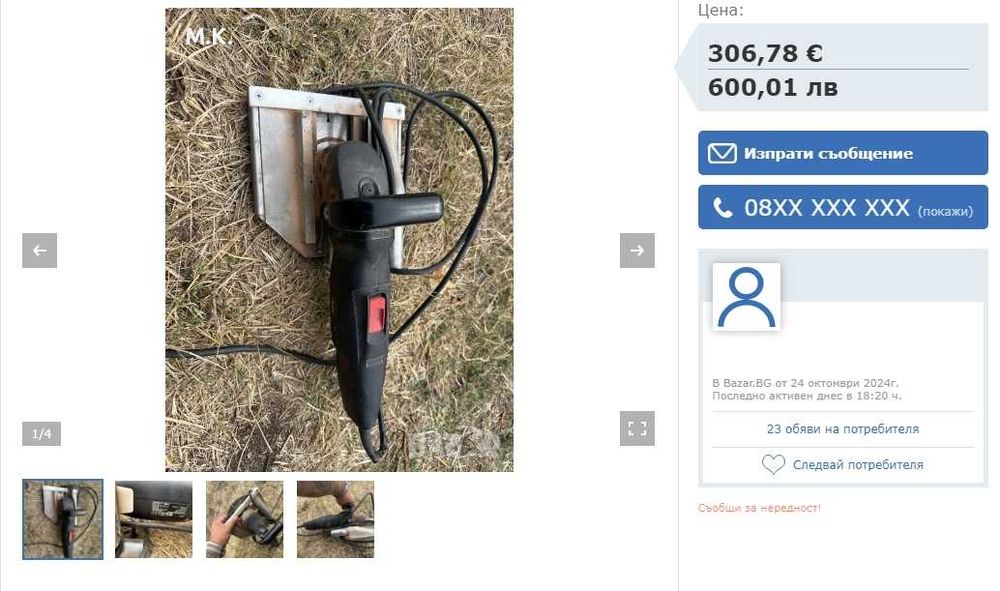Click the envelope icon for messaging
The height and width of the screenshot is (591, 1000).
click(722, 154)
